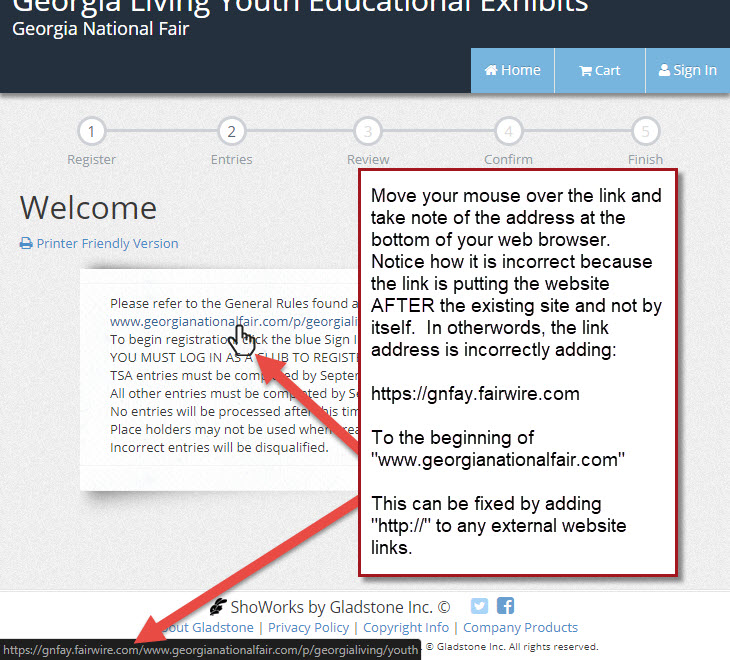The width and height of the screenshot is (730, 660).
Task: Visit the Company Products footer link
Action: tap(519, 627)
